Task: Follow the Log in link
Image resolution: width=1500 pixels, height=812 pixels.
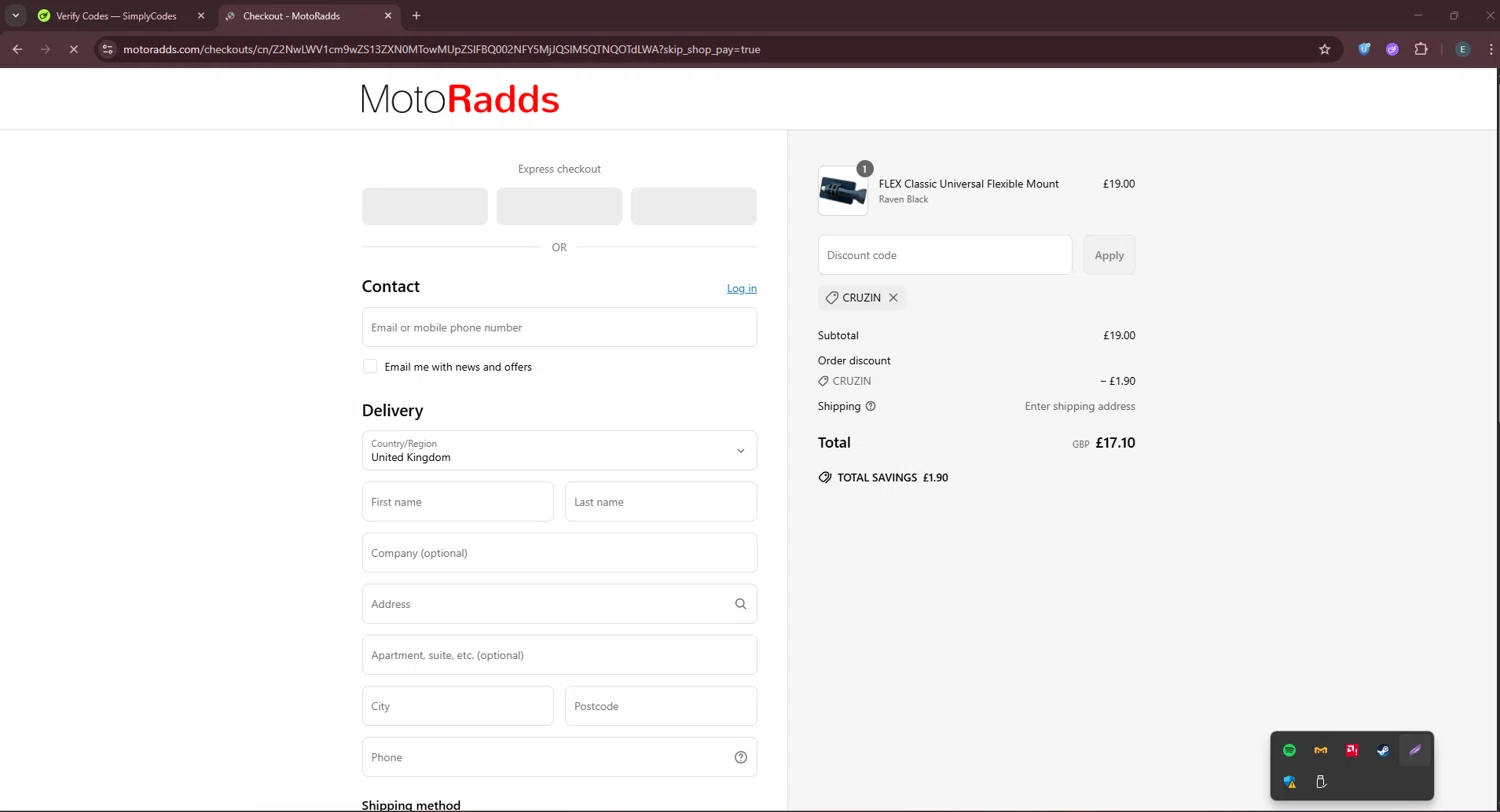Action: coord(742,288)
